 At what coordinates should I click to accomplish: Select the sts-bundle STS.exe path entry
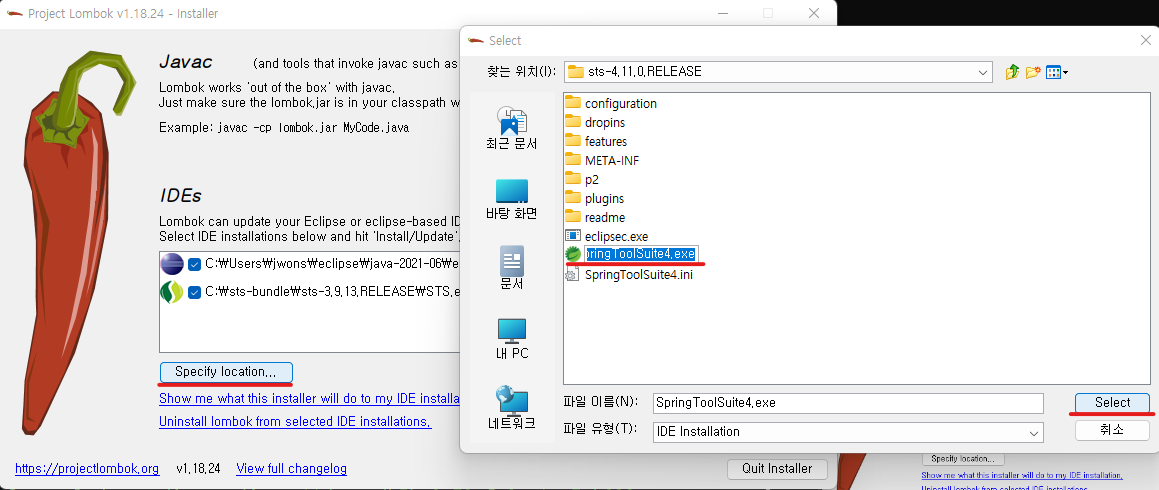333,292
